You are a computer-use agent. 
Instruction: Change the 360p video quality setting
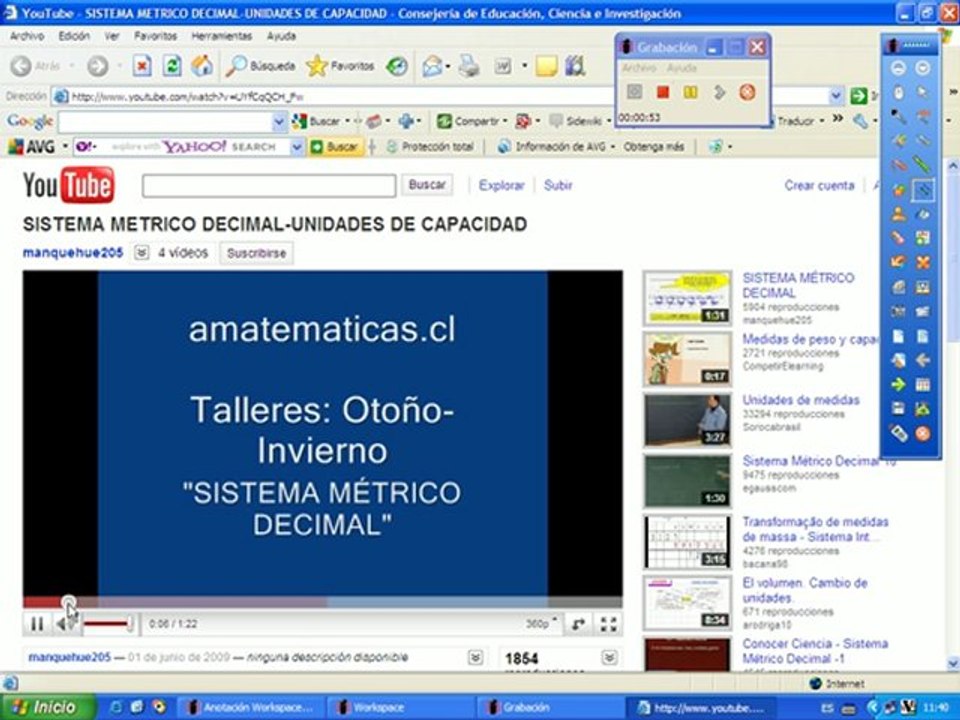point(541,623)
